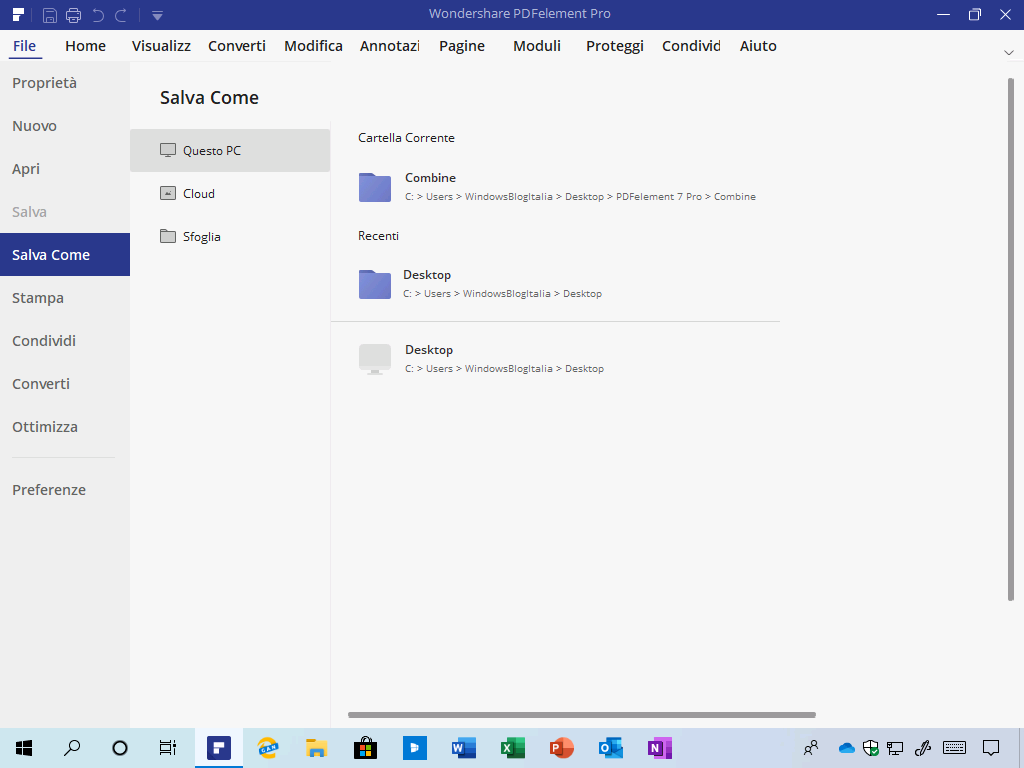Click the recent Desktop folder icon
The height and width of the screenshot is (768, 1024).
coord(375,285)
